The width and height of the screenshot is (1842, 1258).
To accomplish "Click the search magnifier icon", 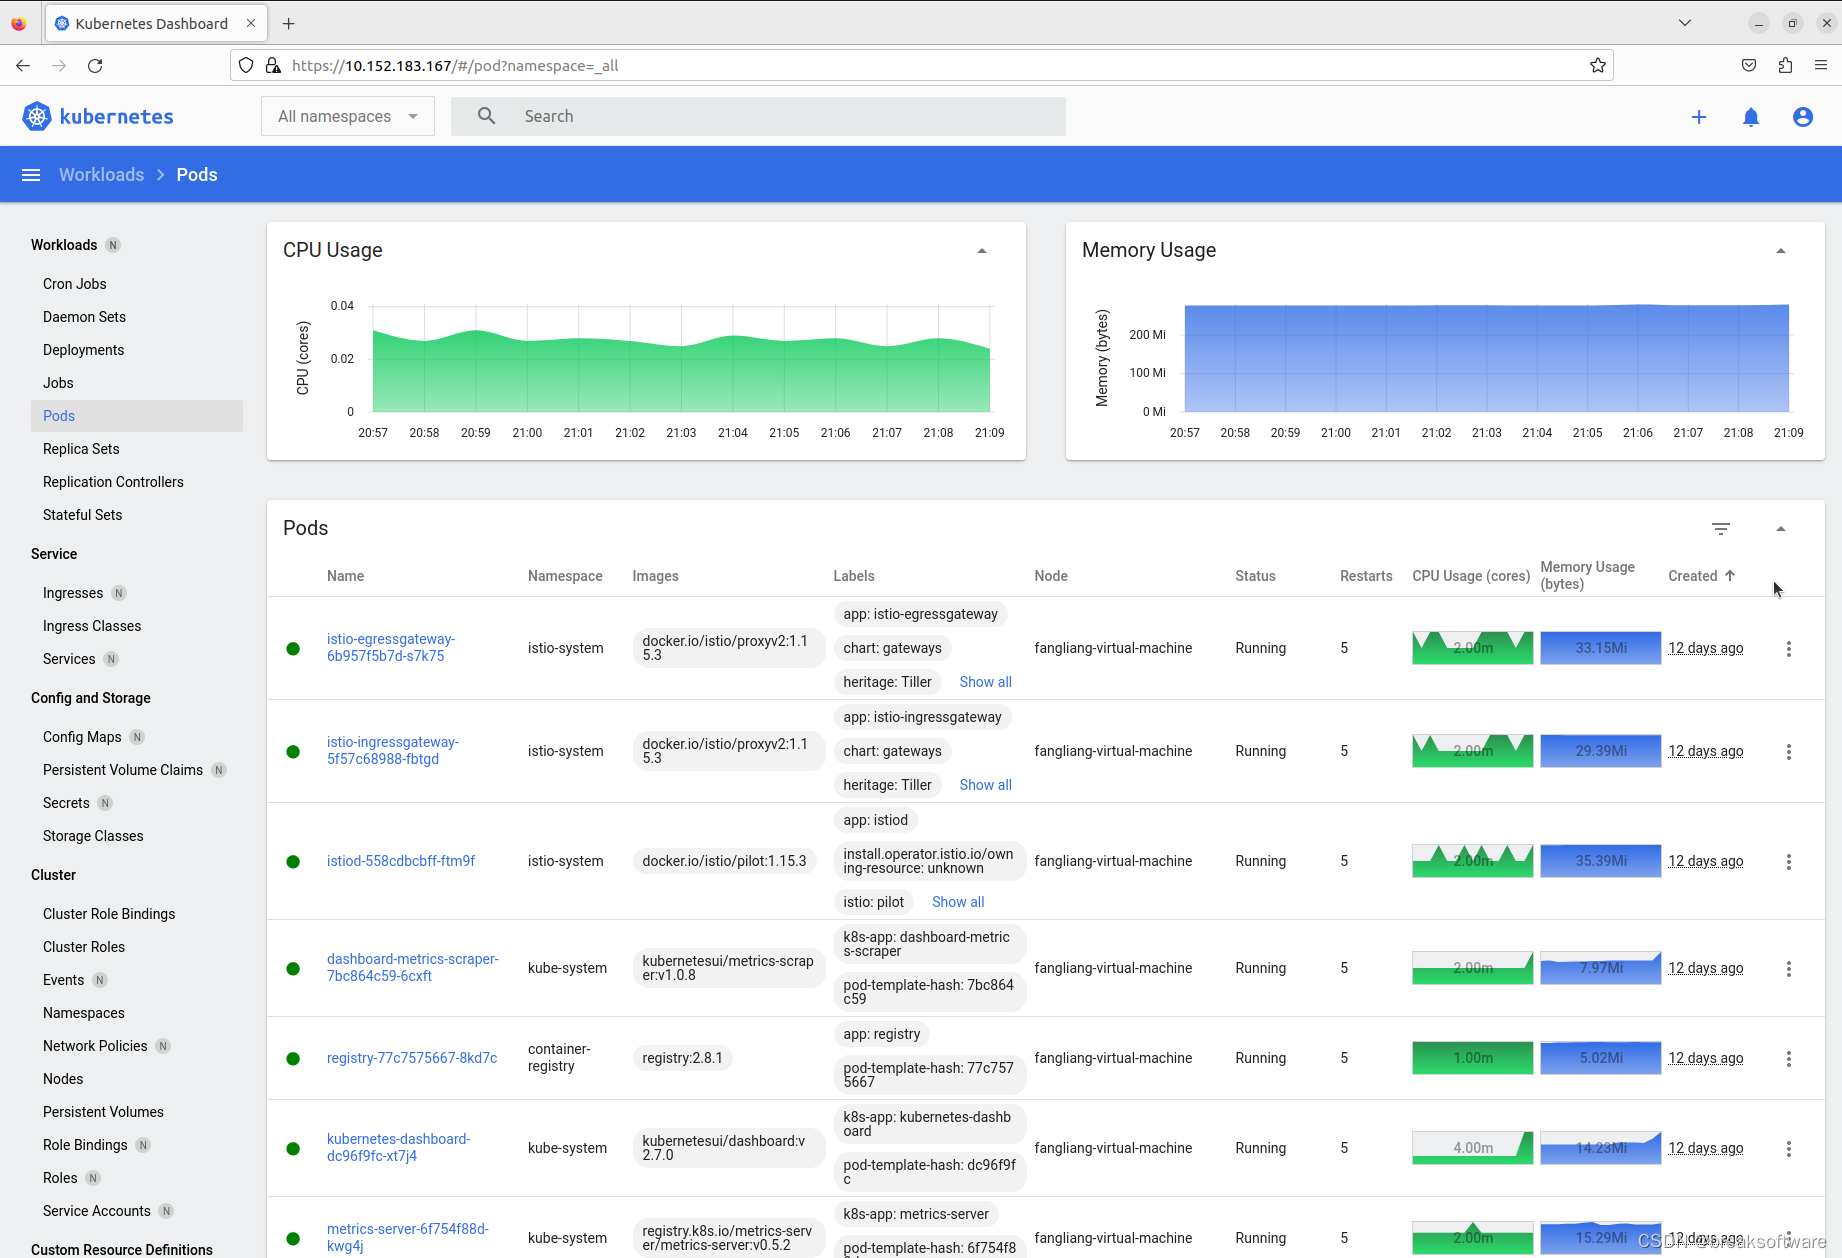I will click(x=486, y=116).
